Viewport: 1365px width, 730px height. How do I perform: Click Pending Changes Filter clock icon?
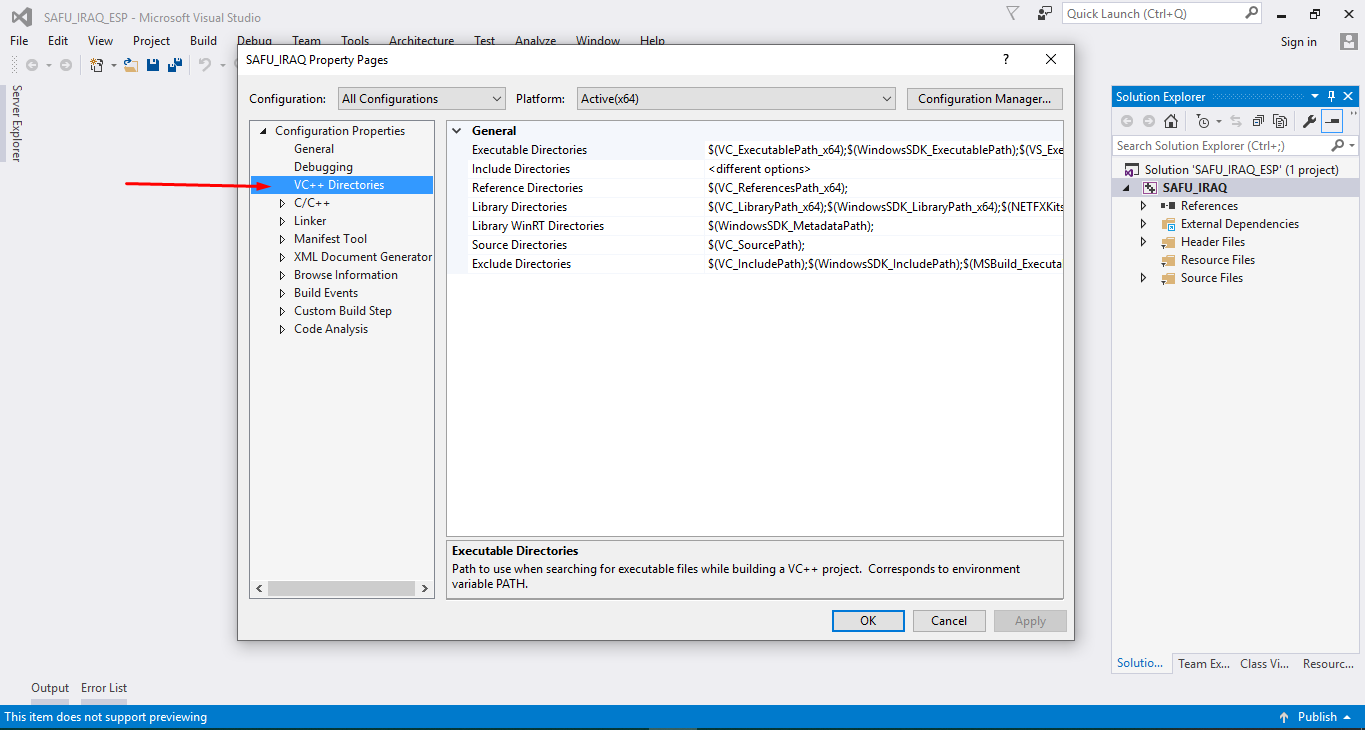1203,121
